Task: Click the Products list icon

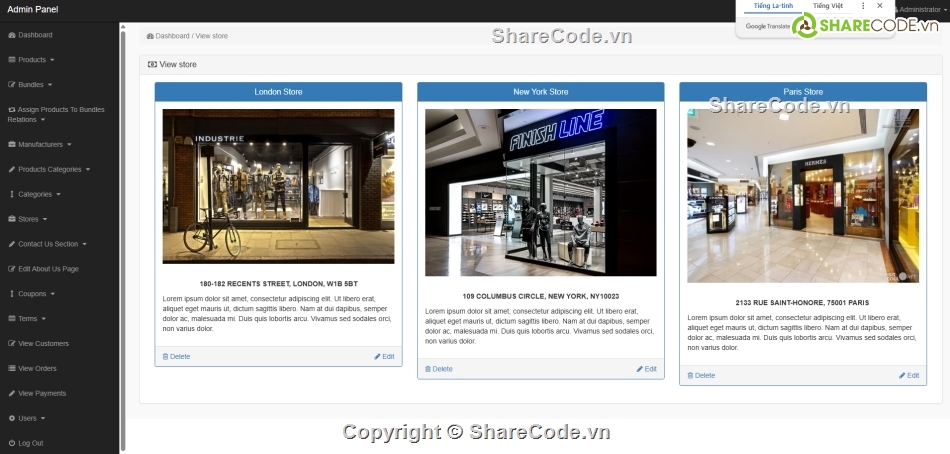Action: 12,60
